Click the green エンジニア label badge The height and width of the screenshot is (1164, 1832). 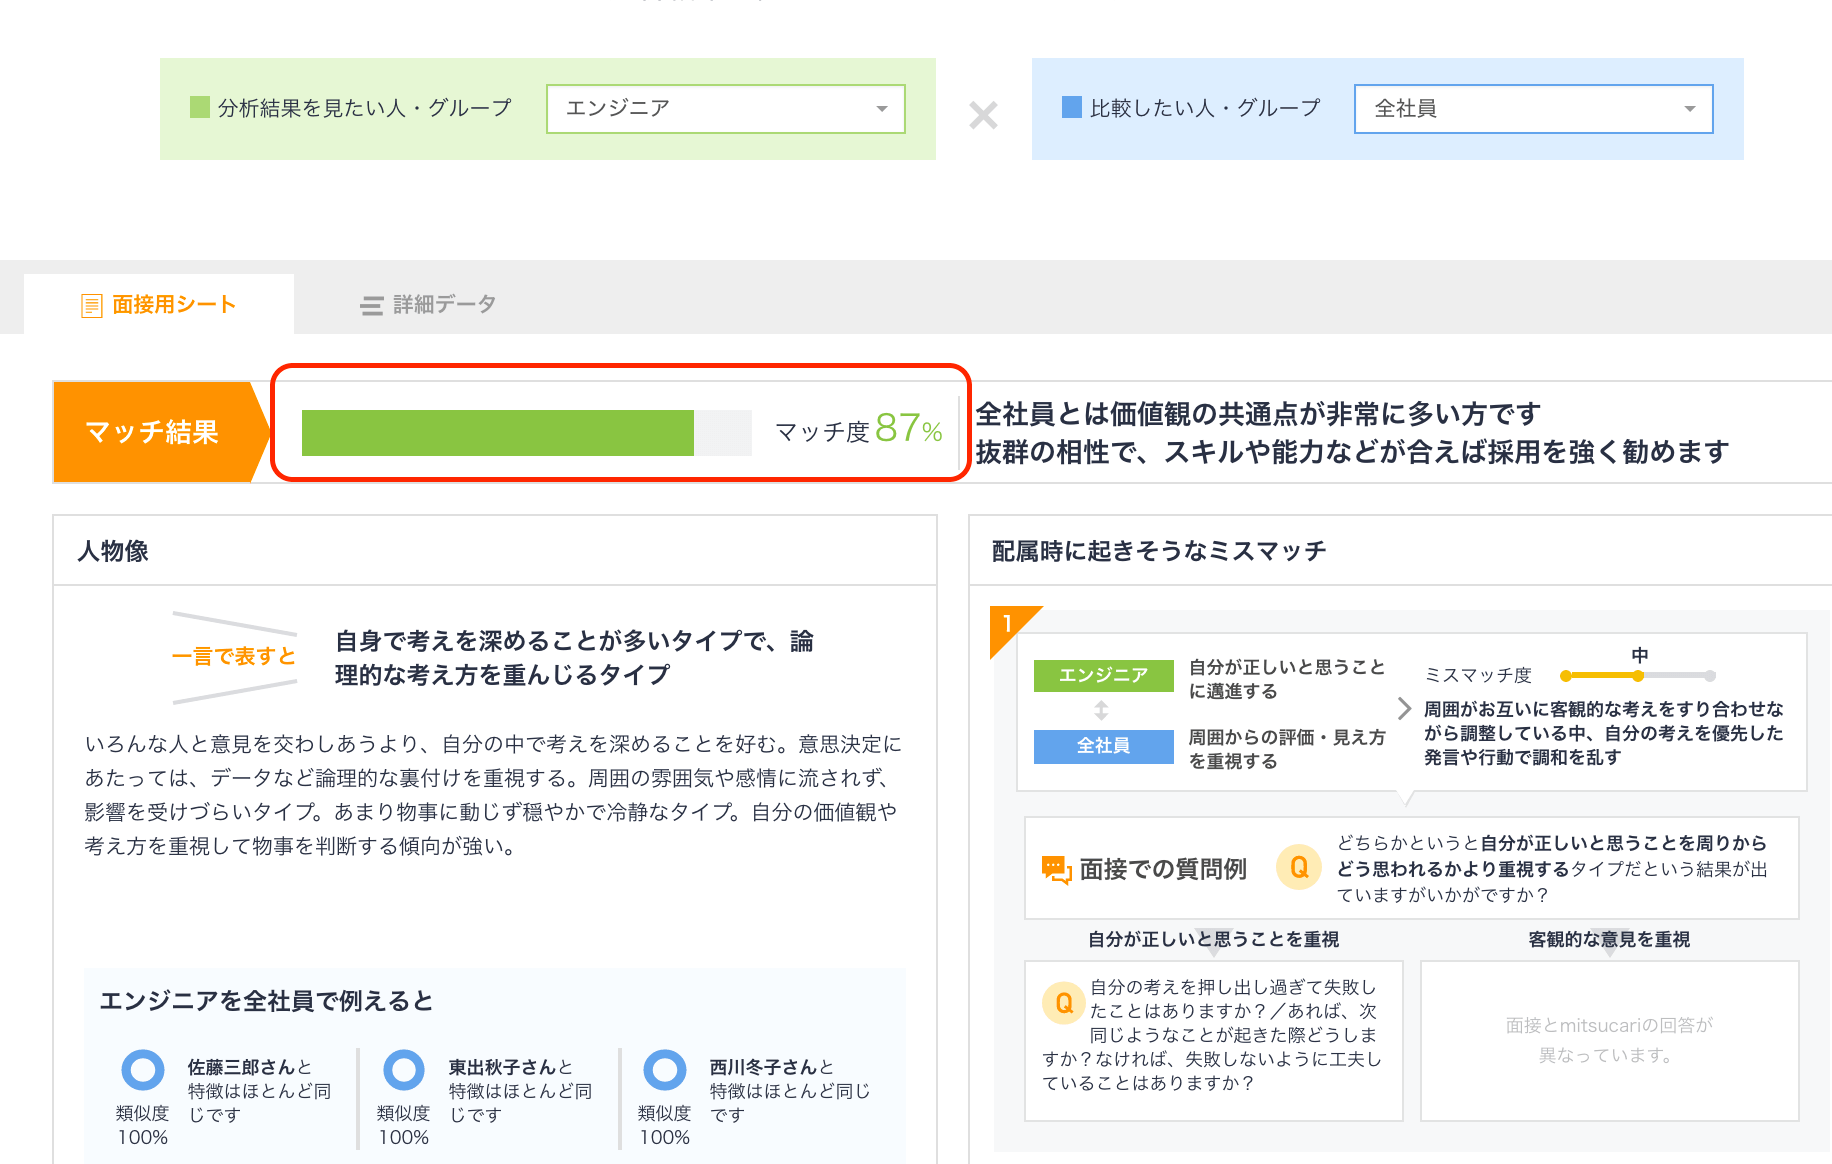(x=1103, y=675)
